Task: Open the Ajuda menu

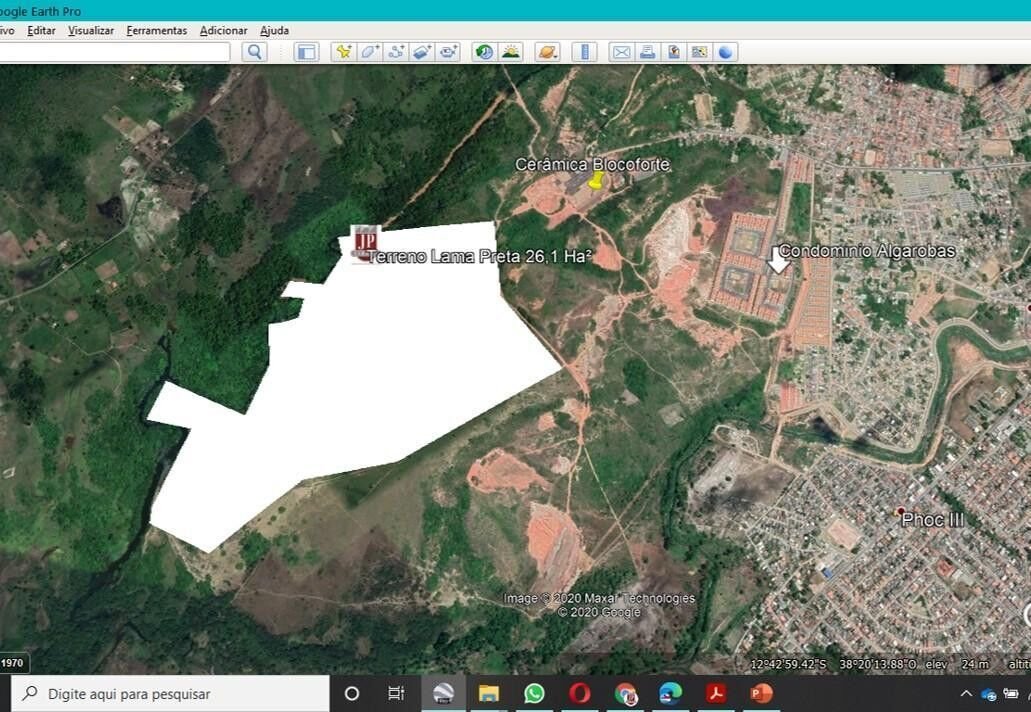Action: 274,30
